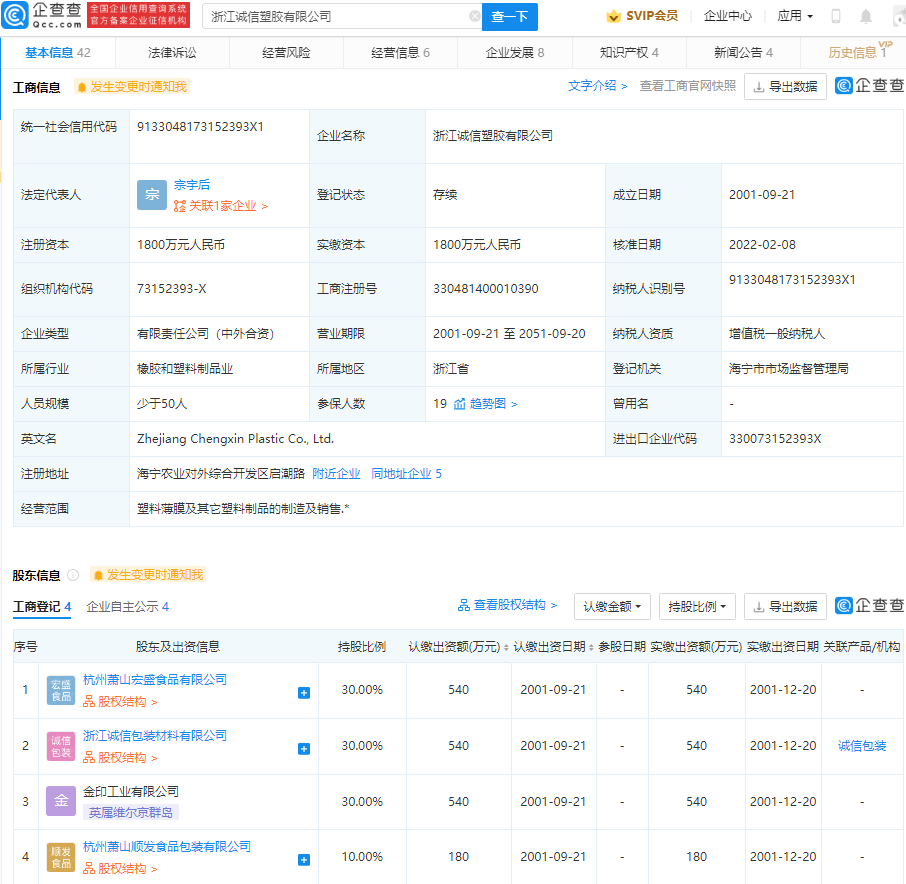Select 工商登记 sub-tab
The image size is (906, 884).
(42, 607)
